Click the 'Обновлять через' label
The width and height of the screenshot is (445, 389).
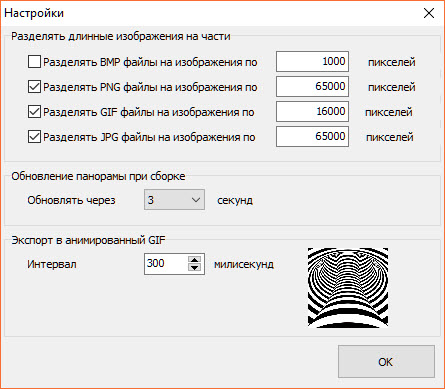(x=71, y=200)
